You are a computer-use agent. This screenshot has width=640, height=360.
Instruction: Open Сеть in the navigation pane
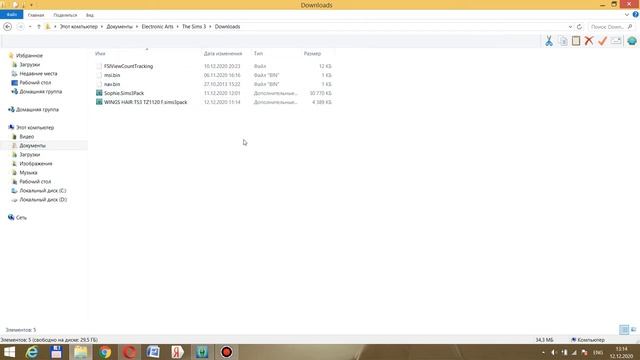pyautogui.click(x=21, y=217)
